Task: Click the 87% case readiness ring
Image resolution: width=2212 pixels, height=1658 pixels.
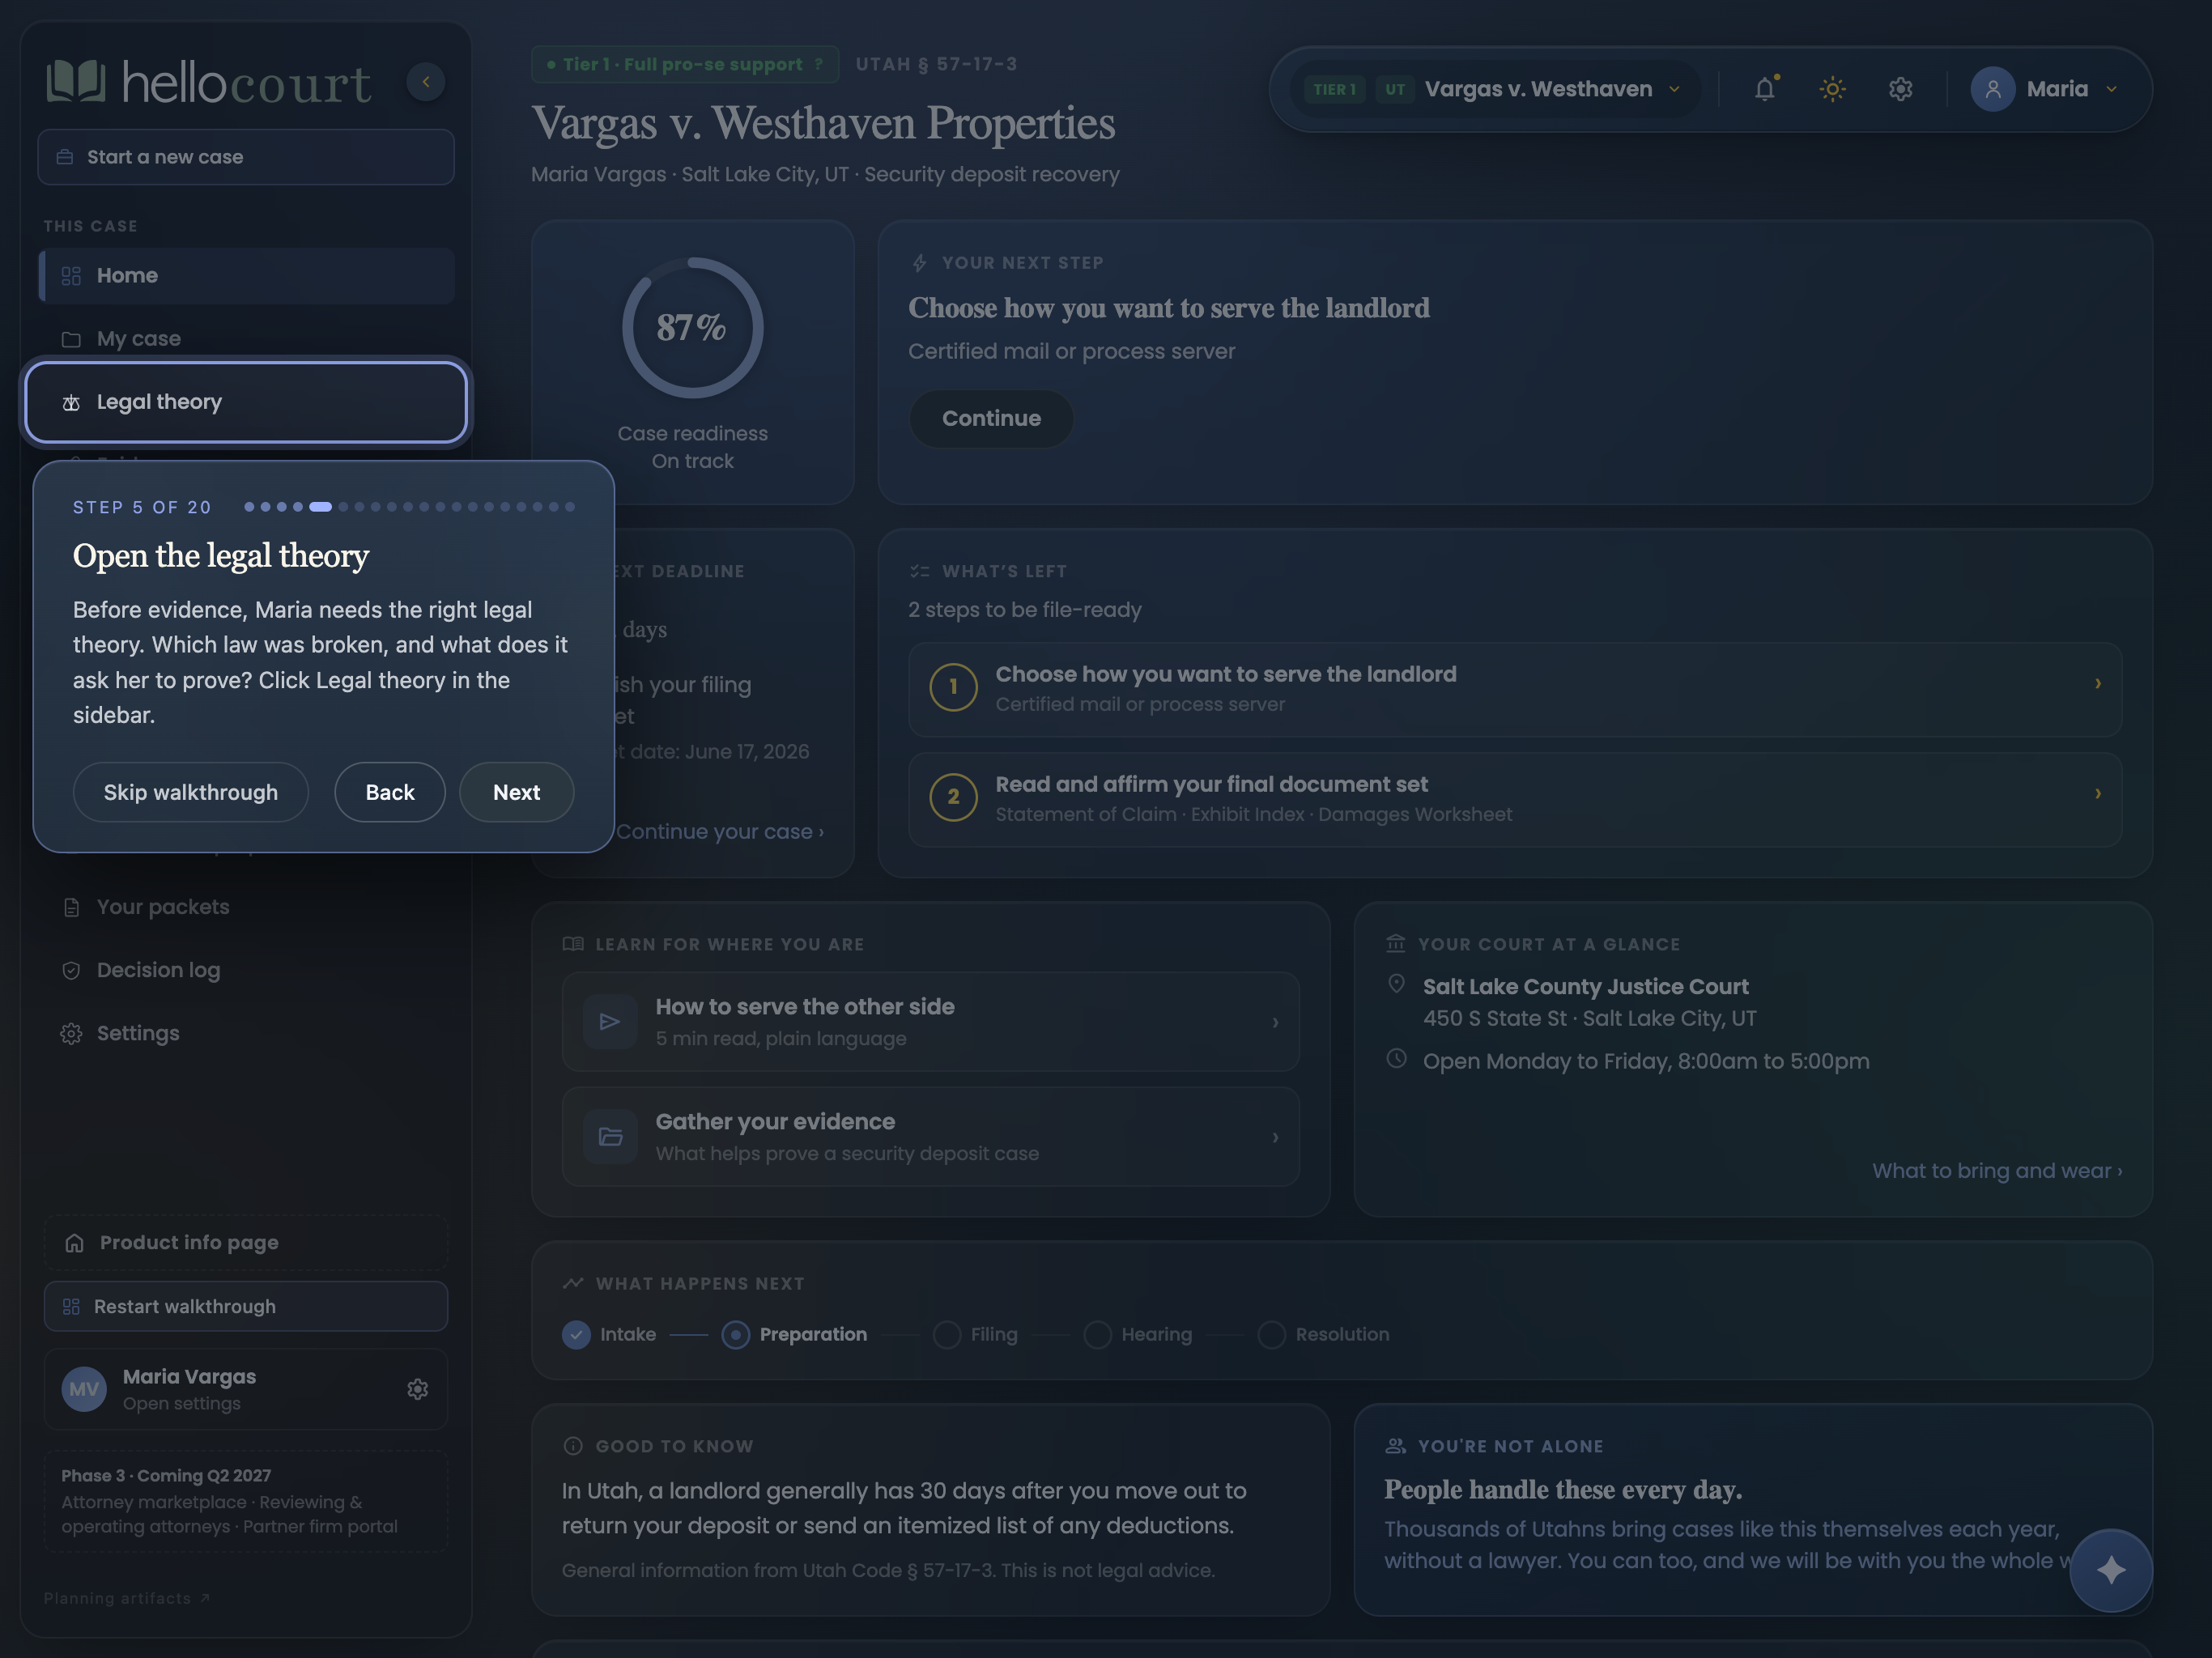Action: [x=692, y=328]
